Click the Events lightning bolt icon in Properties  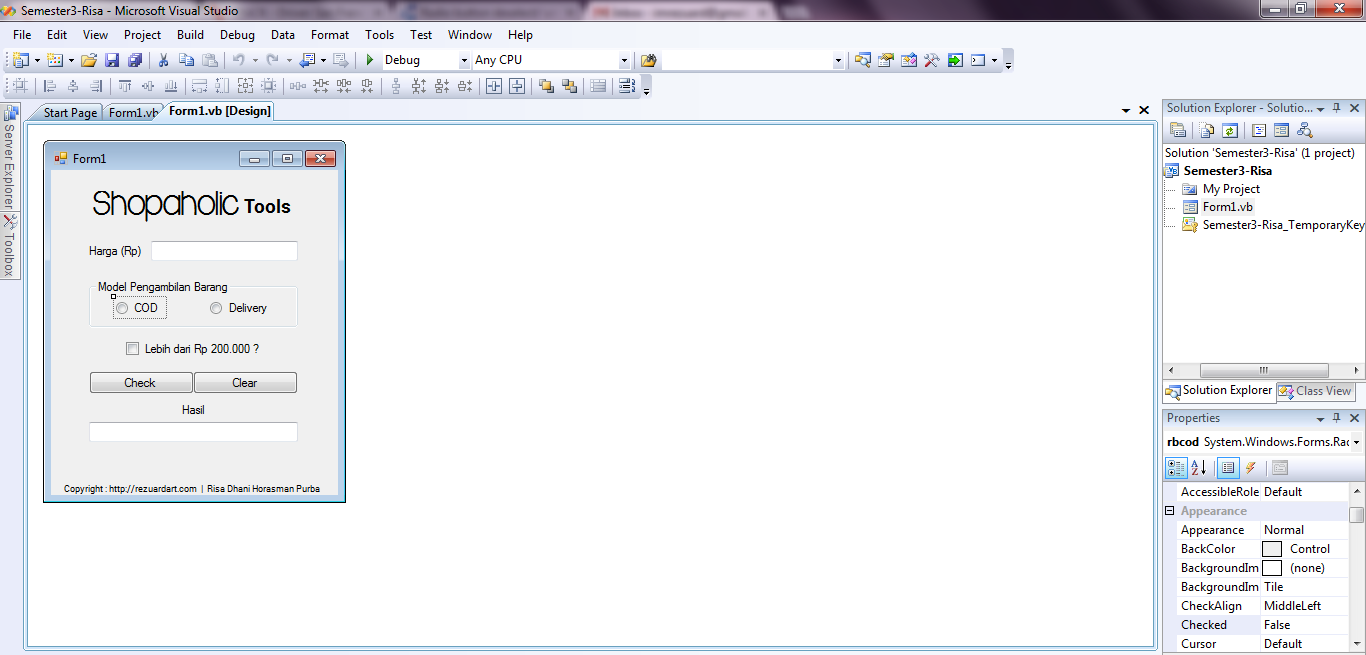[x=1250, y=468]
